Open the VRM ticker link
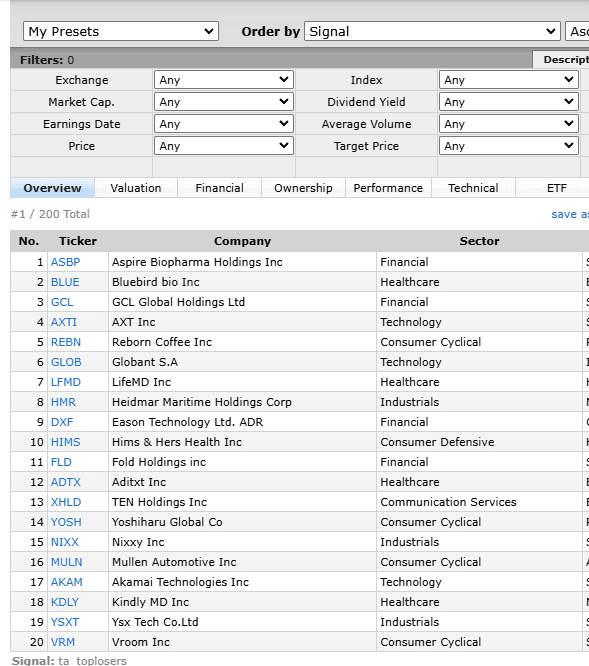The height and width of the screenshot is (666, 589). 63,641
